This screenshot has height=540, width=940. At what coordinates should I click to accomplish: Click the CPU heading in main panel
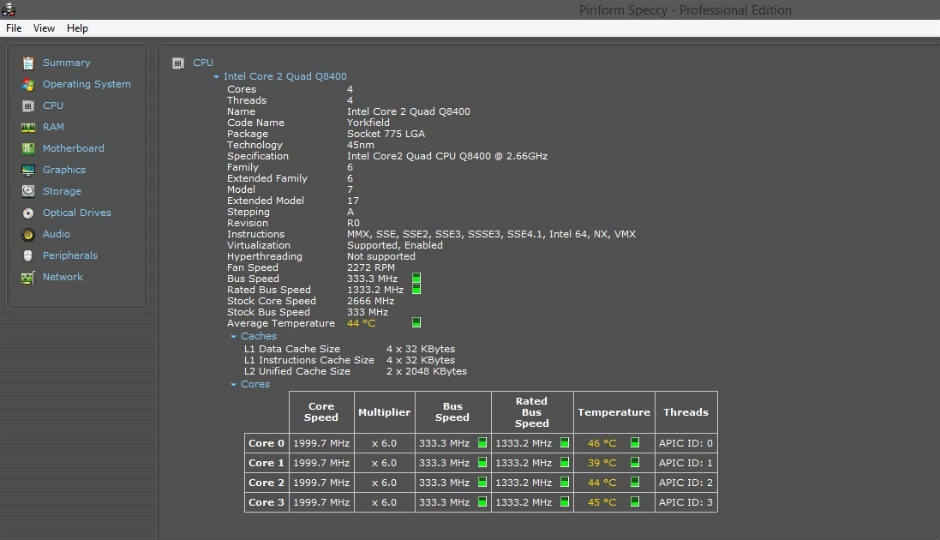(x=203, y=63)
